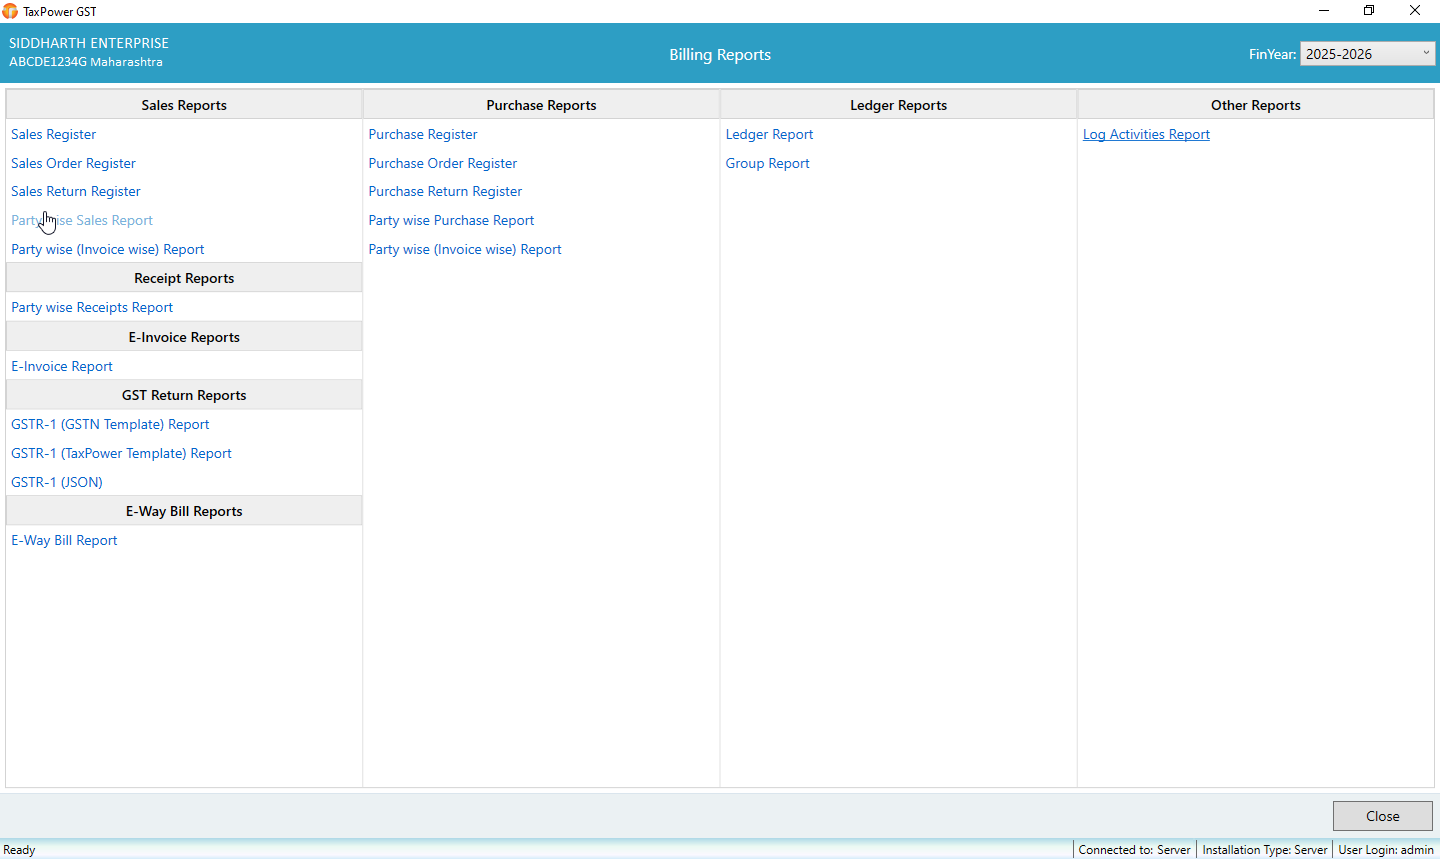Open Party wise (Invoice wise) Report under Purchase
This screenshot has height=859, width=1440.
(465, 249)
